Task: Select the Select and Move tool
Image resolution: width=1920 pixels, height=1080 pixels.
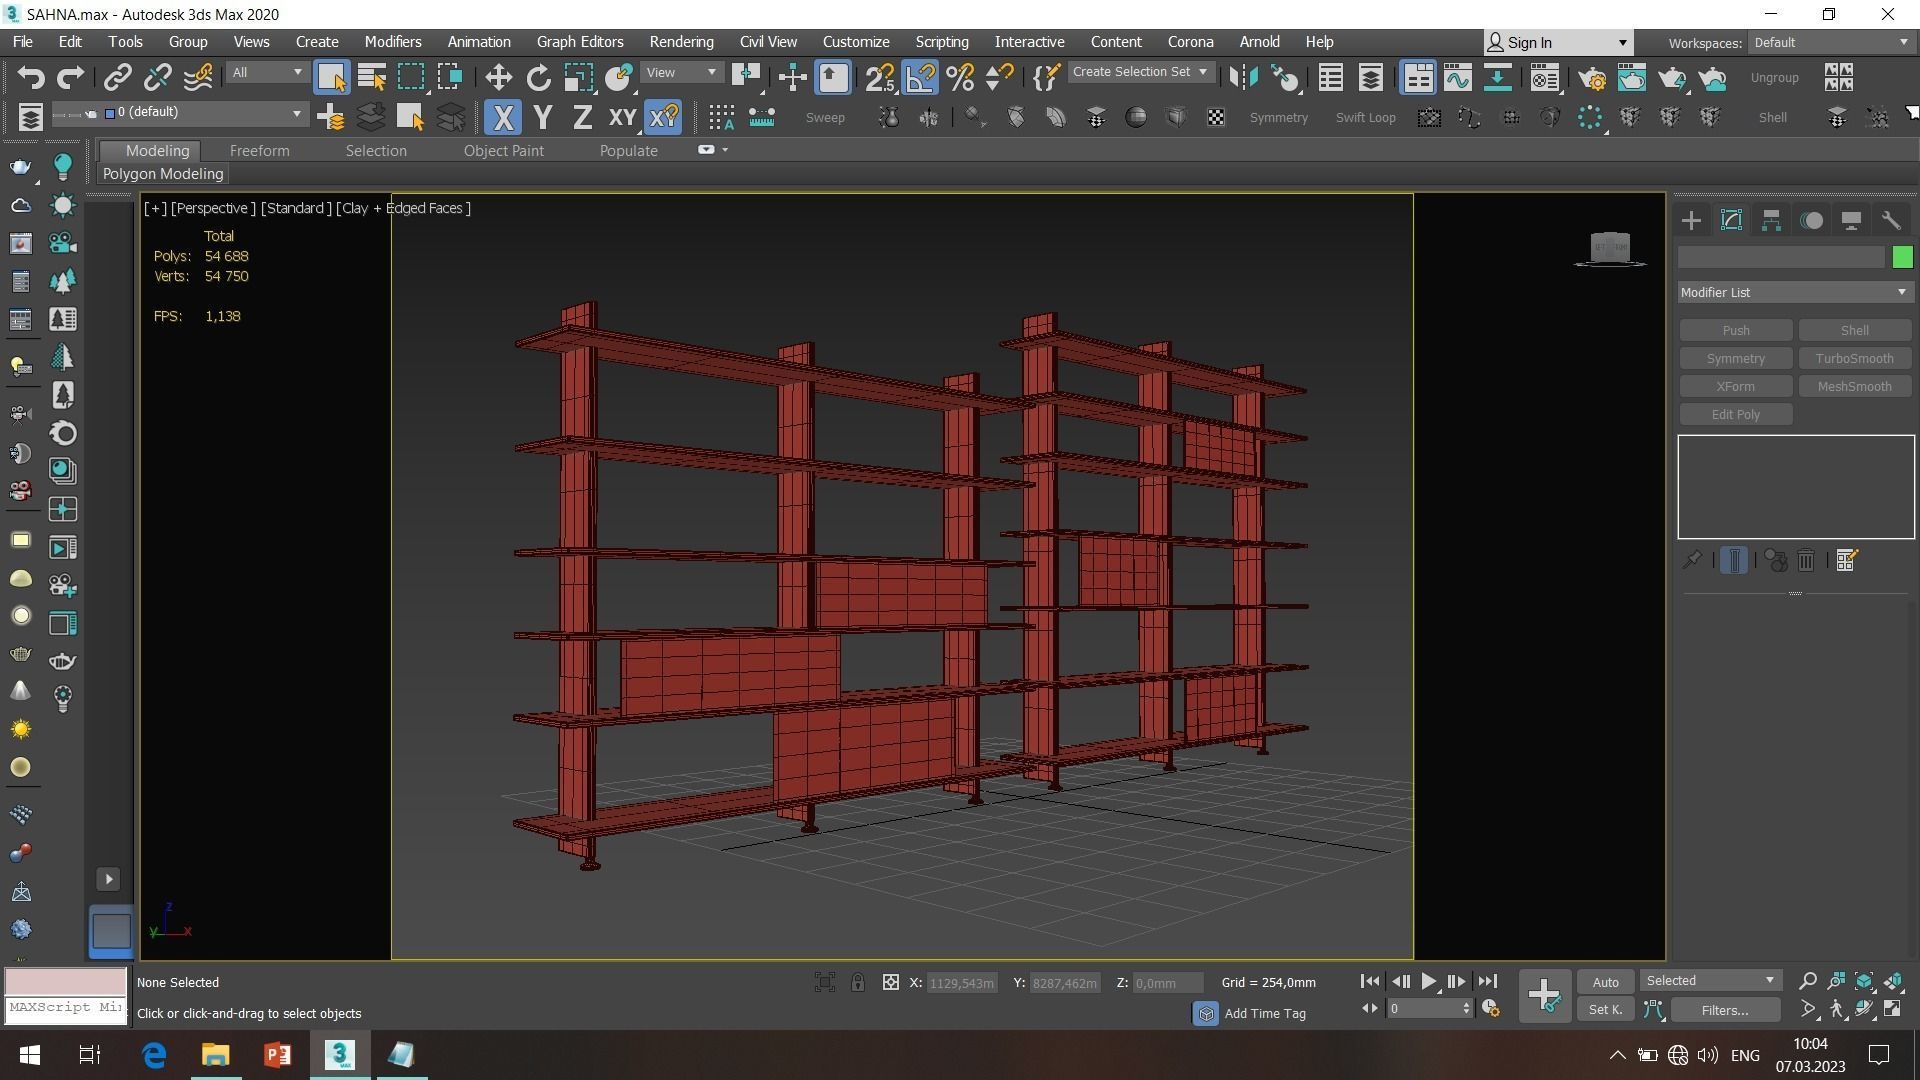Action: 497,77
